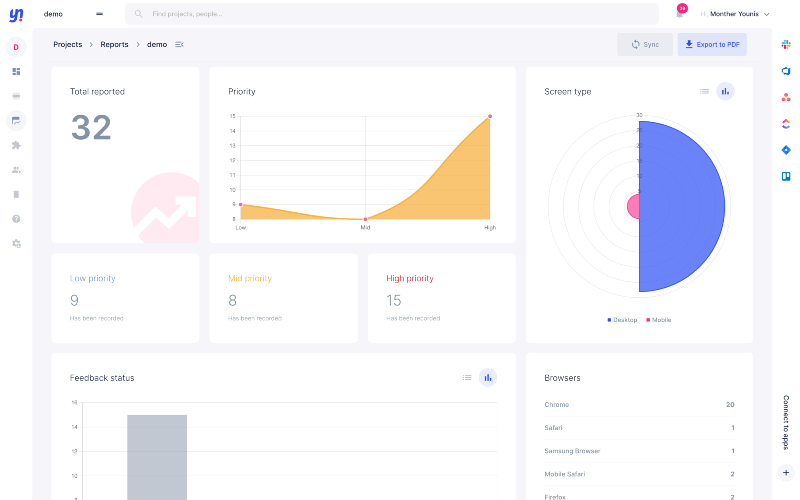Connect the ClickUp app icon
Screen dimensions: 800x500
click(x=786, y=123)
